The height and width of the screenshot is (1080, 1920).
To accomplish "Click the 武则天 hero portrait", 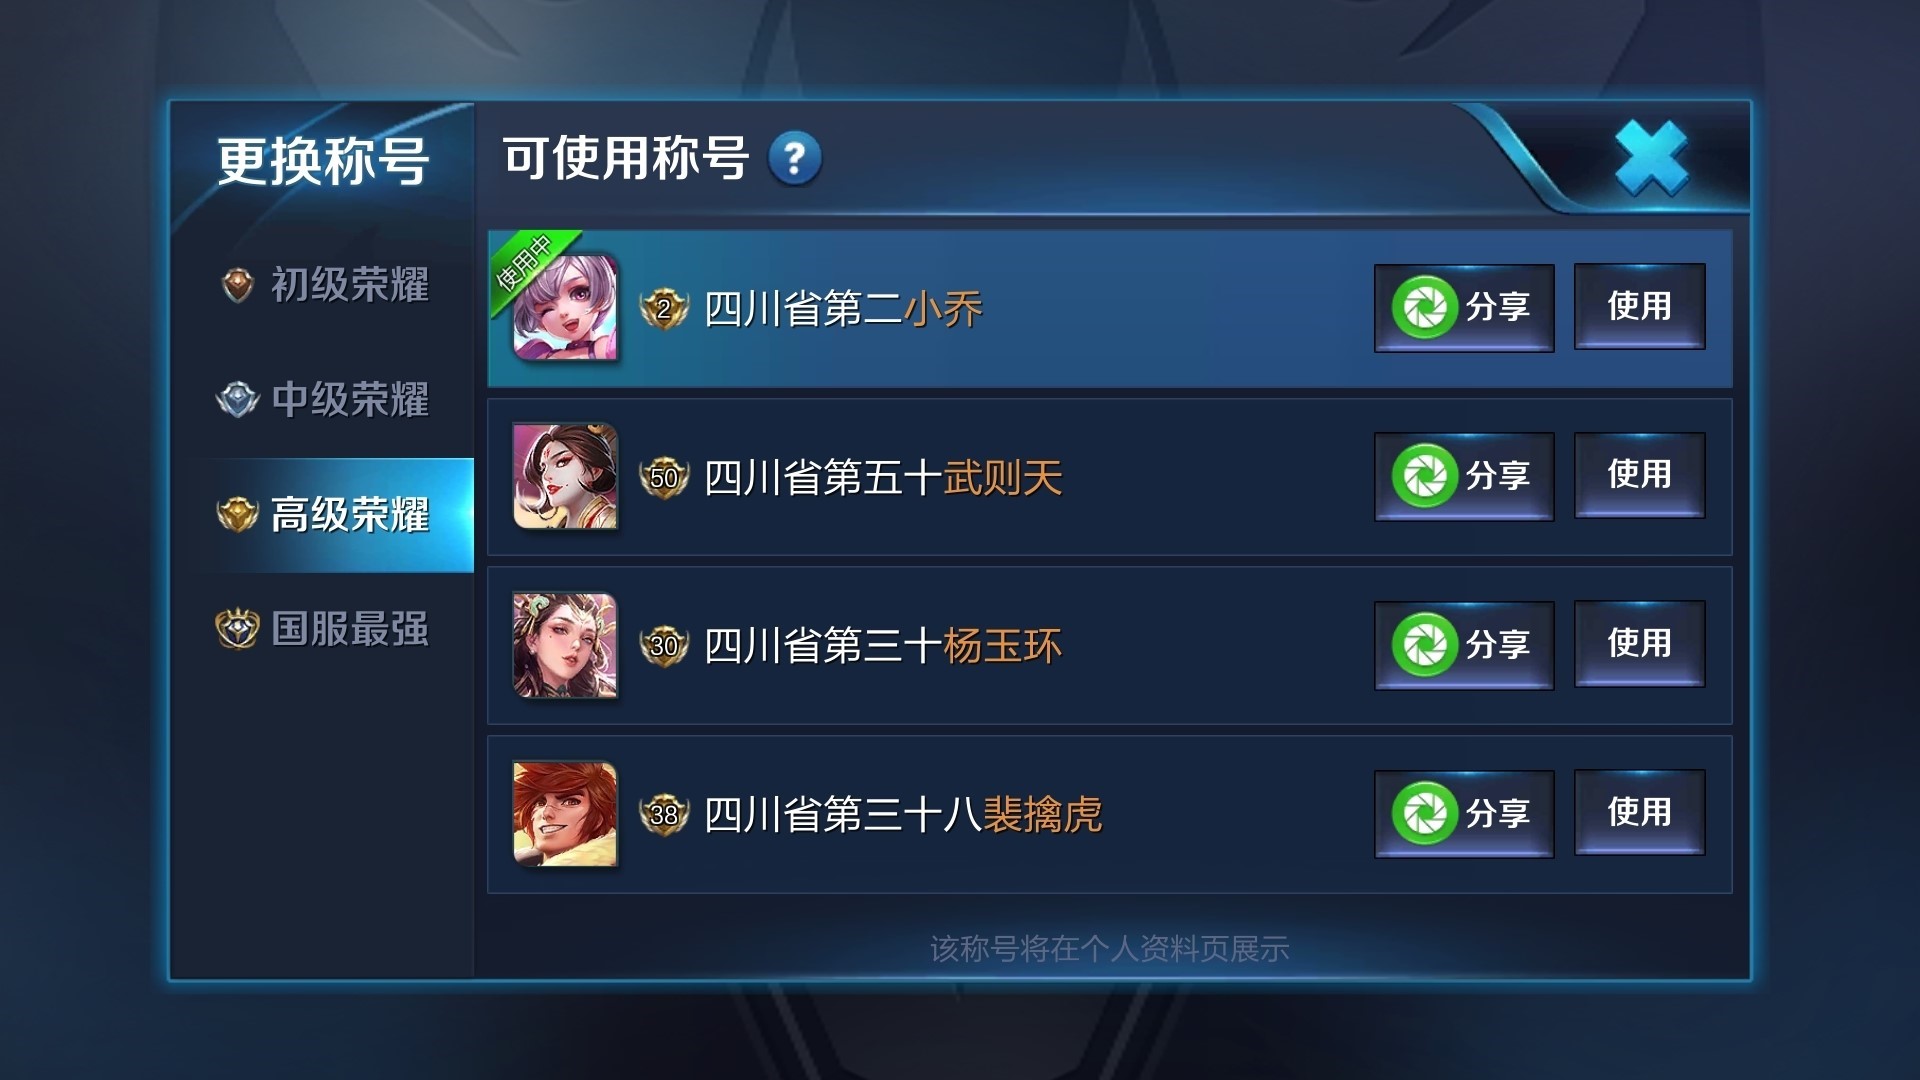I will click(565, 476).
